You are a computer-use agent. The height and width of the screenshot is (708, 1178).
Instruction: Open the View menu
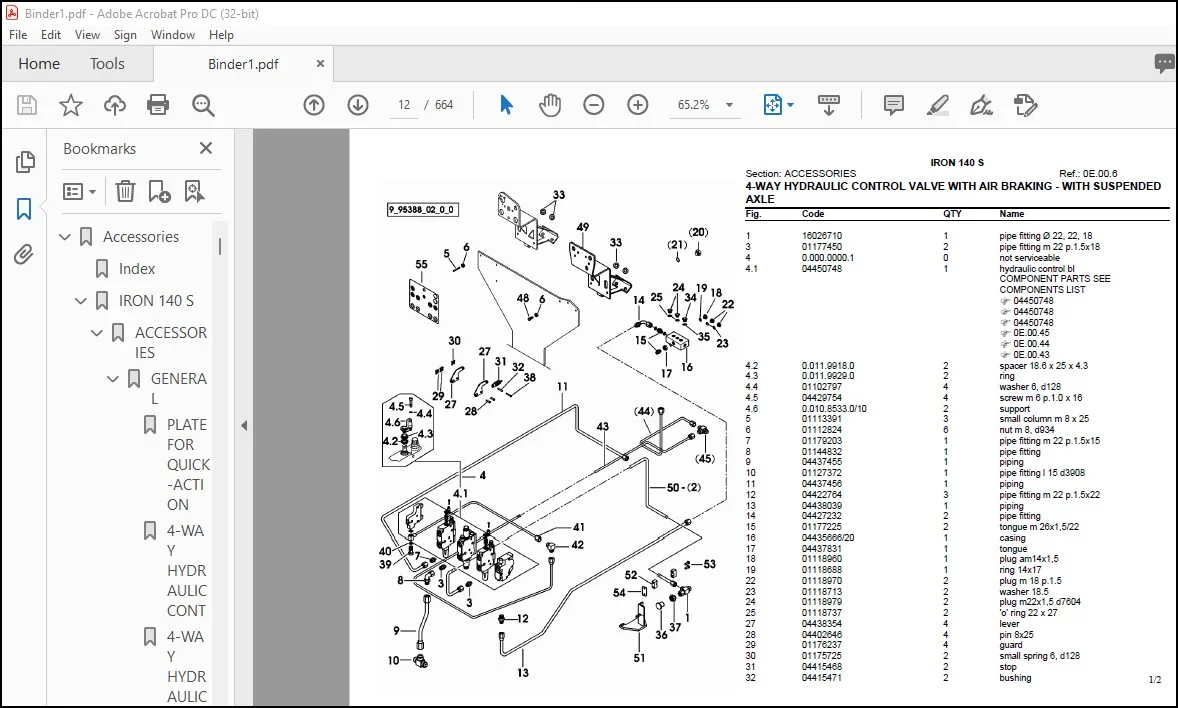click(x=87, y=35)
